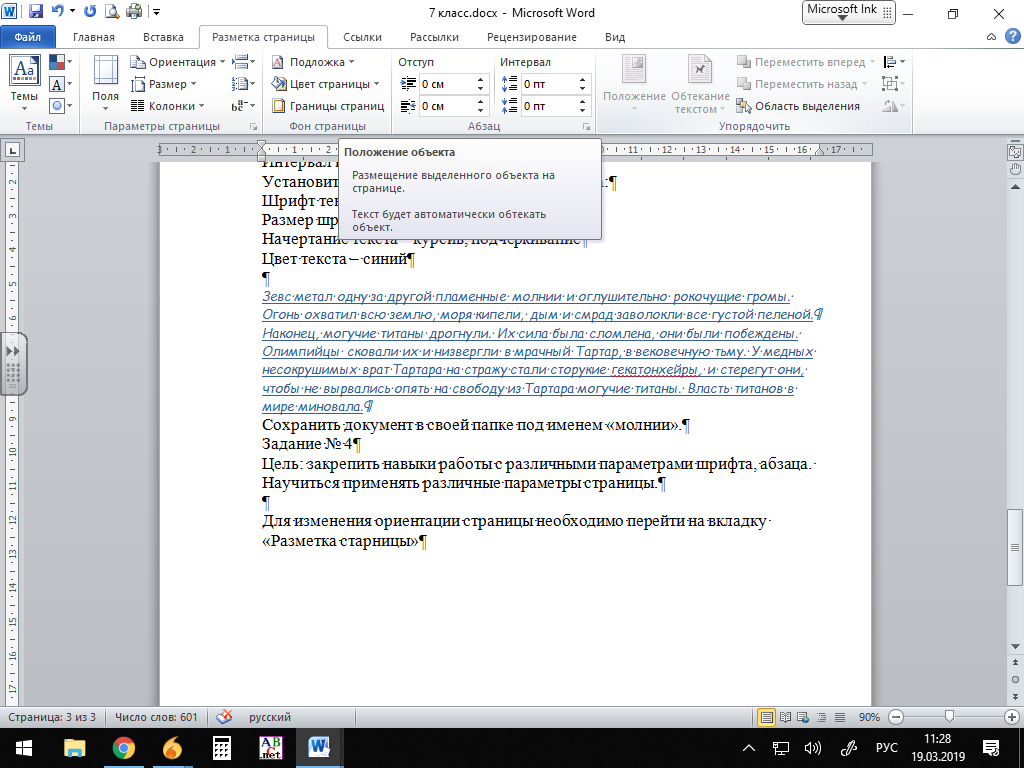Viewport: 1024px width, 768px height.
Task: Click the Undo arrow icon
Action: pos(58,13)
